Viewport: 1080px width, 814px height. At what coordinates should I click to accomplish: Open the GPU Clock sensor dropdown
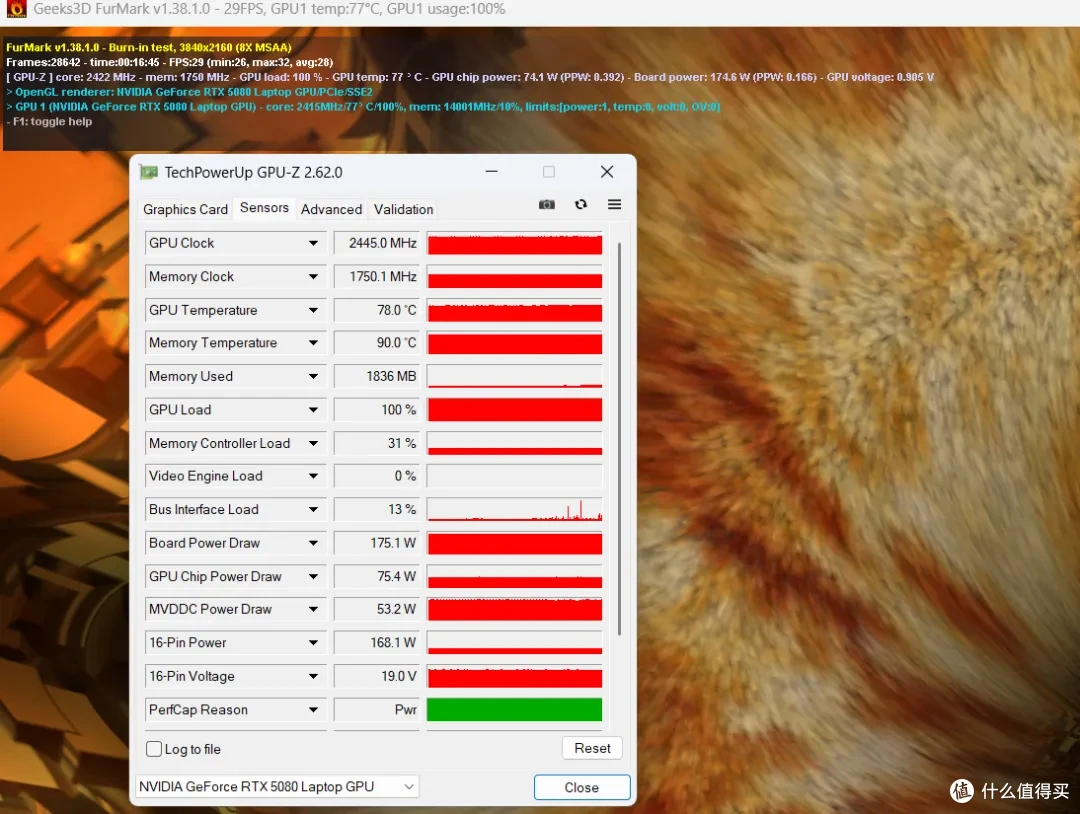click(x=313, y=243)
